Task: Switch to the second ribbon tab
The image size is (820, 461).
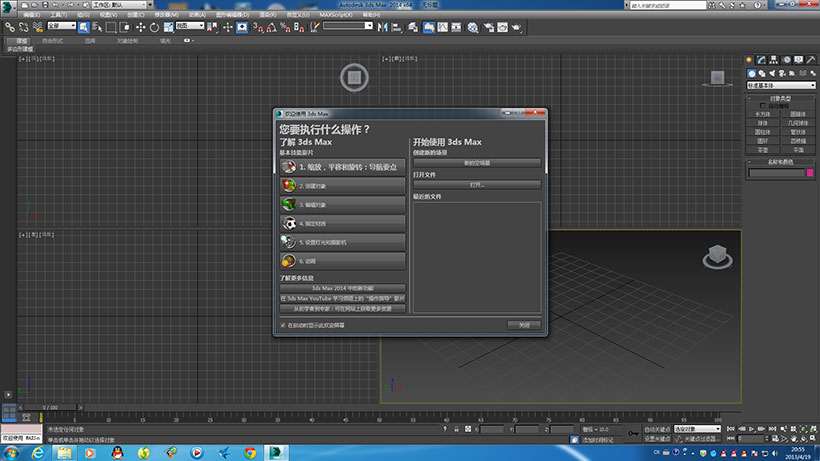Action: pyautogui.click(x=52, y=41)
